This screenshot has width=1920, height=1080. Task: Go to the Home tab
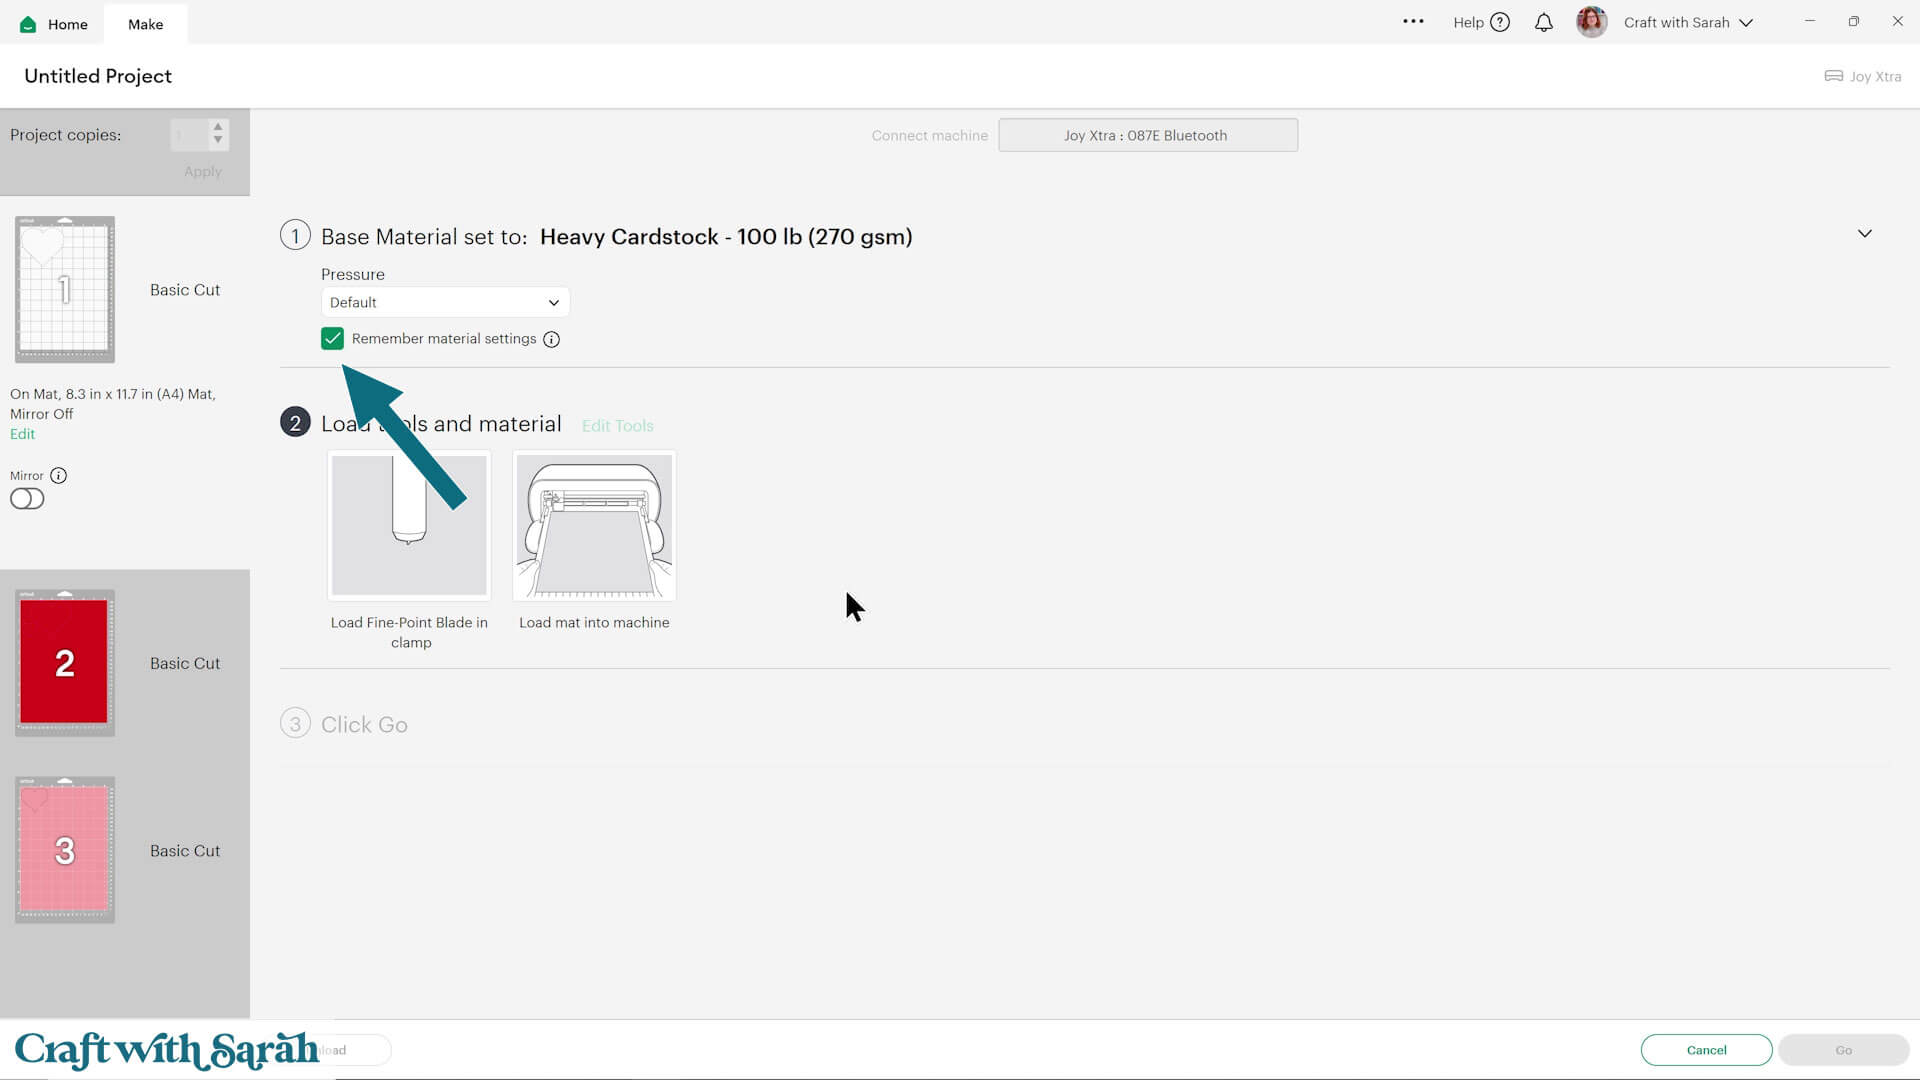coord(67,24)
